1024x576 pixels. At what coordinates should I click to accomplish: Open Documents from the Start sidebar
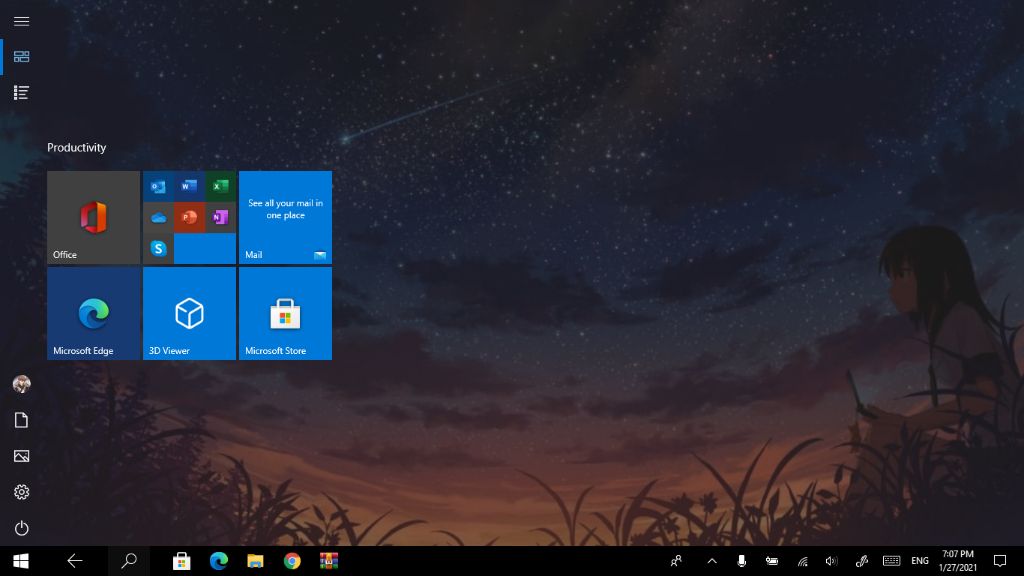22,420
